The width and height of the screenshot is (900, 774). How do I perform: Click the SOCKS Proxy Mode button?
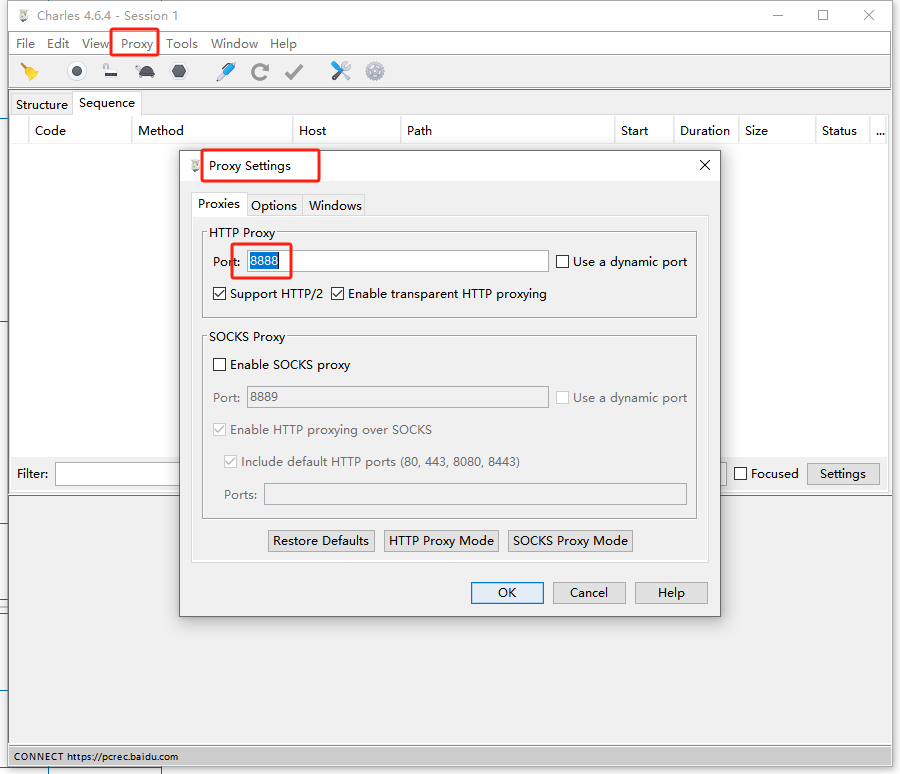coord(570,541)
